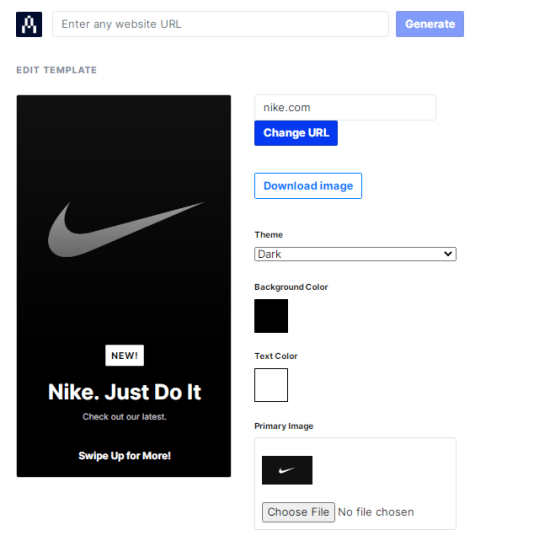Click the 'Check out our latest.' subtitle
Screen dimensions: 550x541
point(125,417)
